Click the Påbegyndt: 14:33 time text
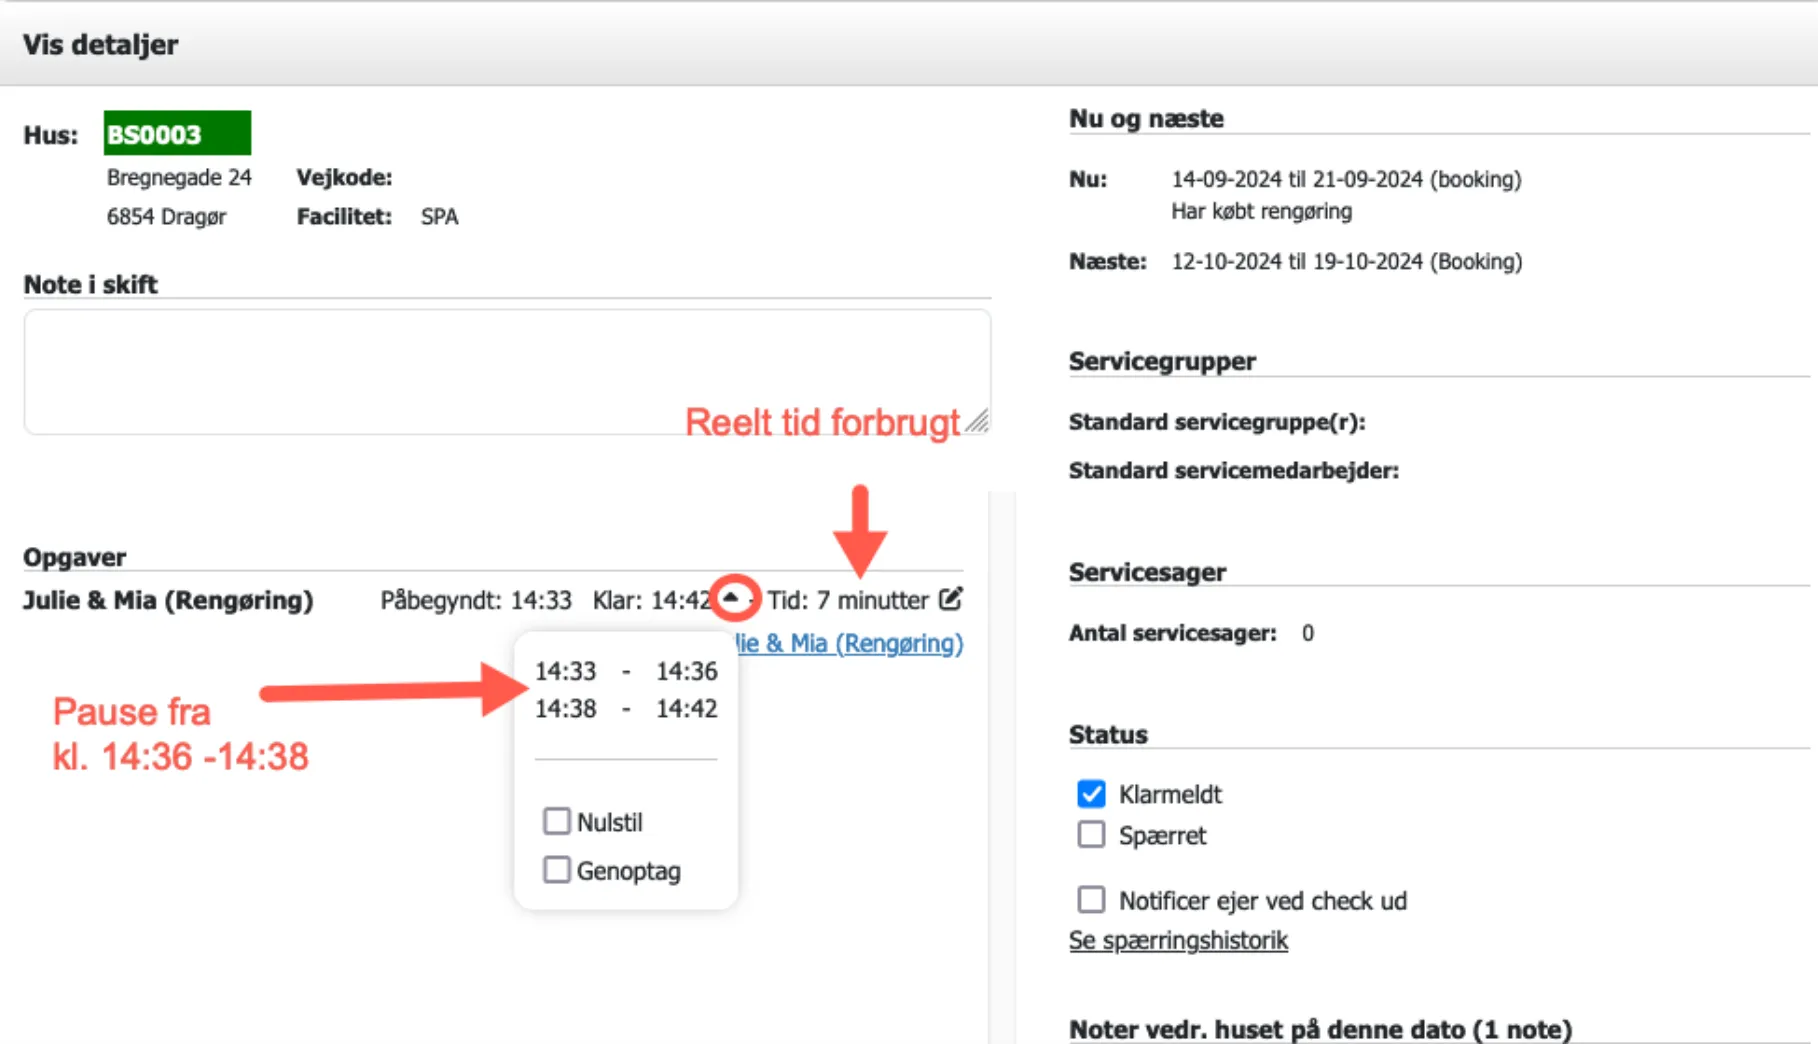1818x1044 pixels. click(476, 599)
